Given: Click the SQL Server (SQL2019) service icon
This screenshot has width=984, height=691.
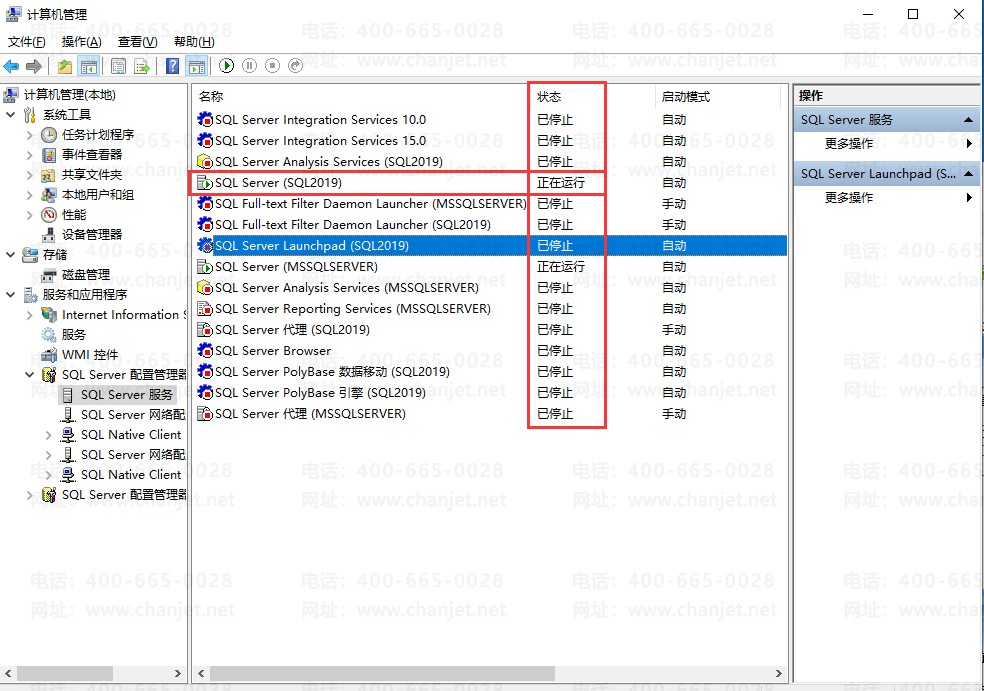Looking at the screenshot, I should (205, 183).
